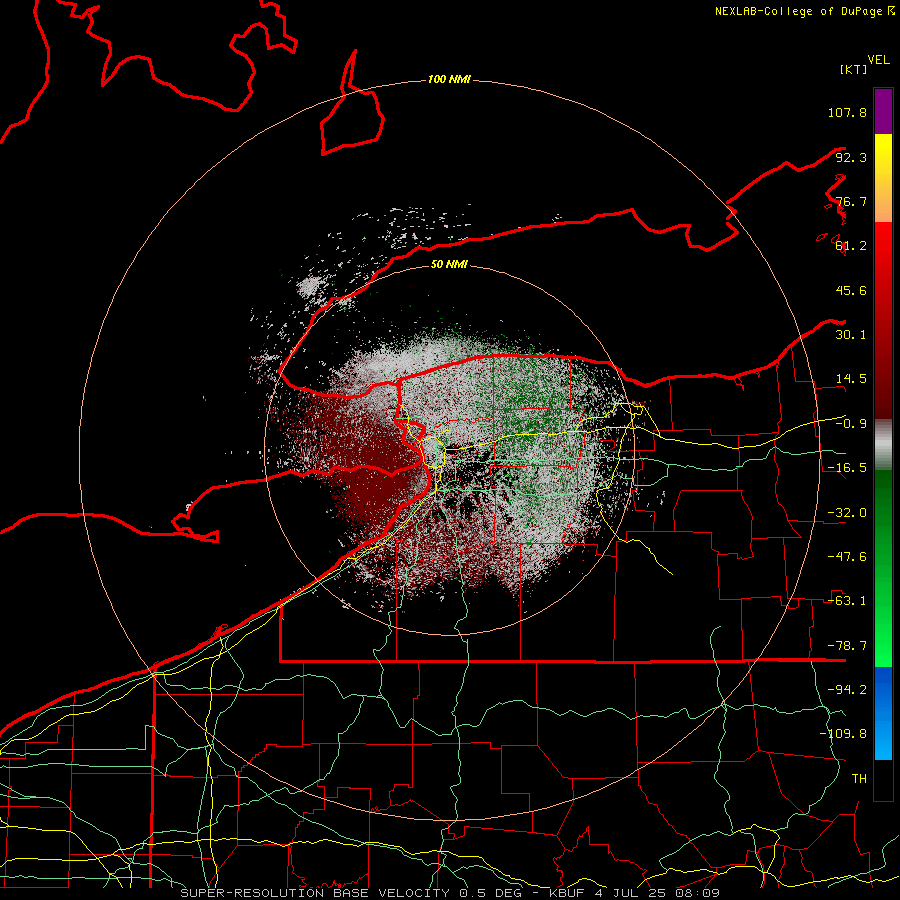Viewport: 900px width, 900px height.
Task: Click the -16.5 velocity scale value
Action: (847, 468)
